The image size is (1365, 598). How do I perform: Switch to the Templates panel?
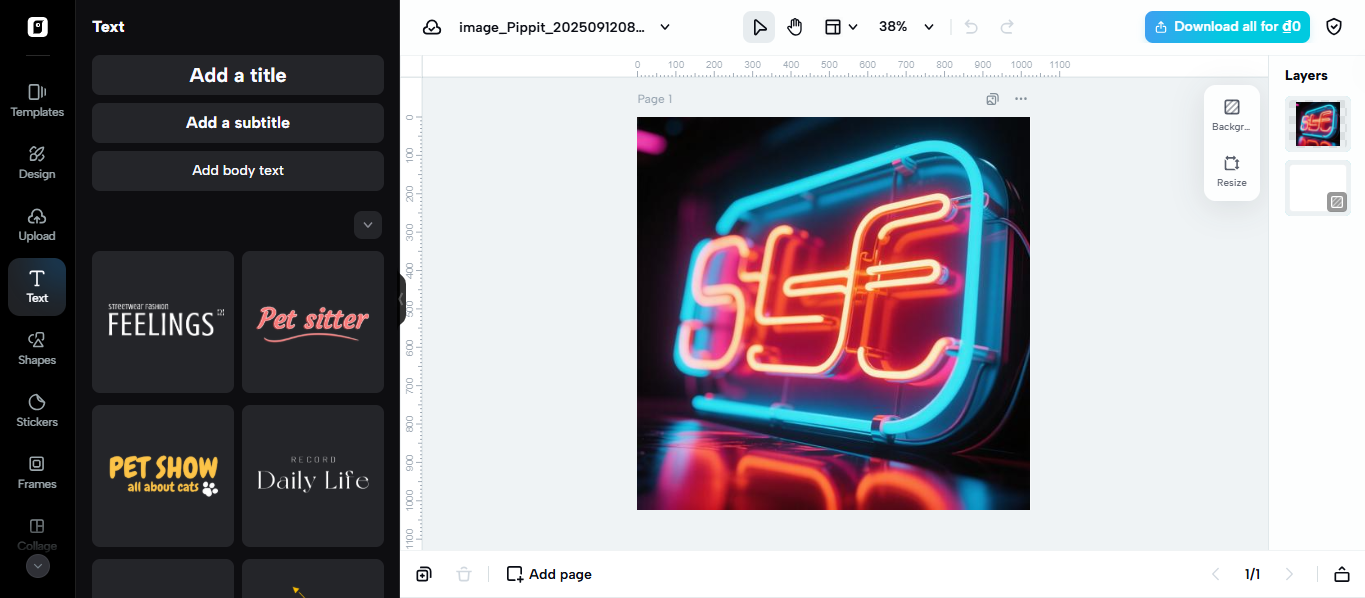36,100
